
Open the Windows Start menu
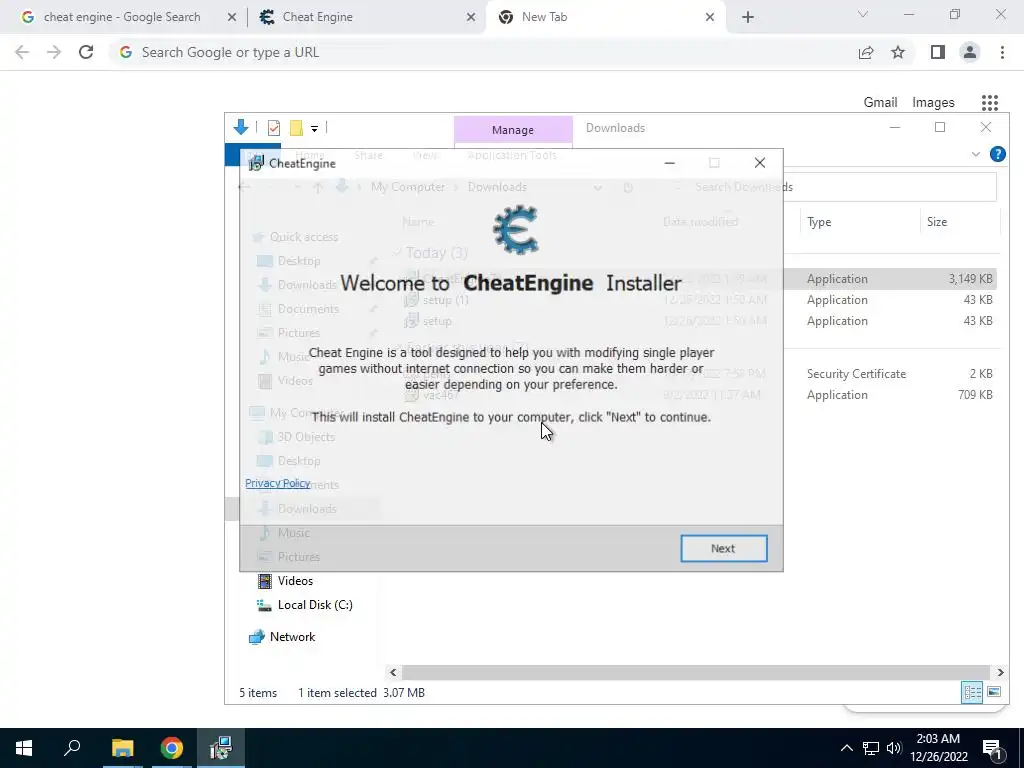[x=24, y=748]
